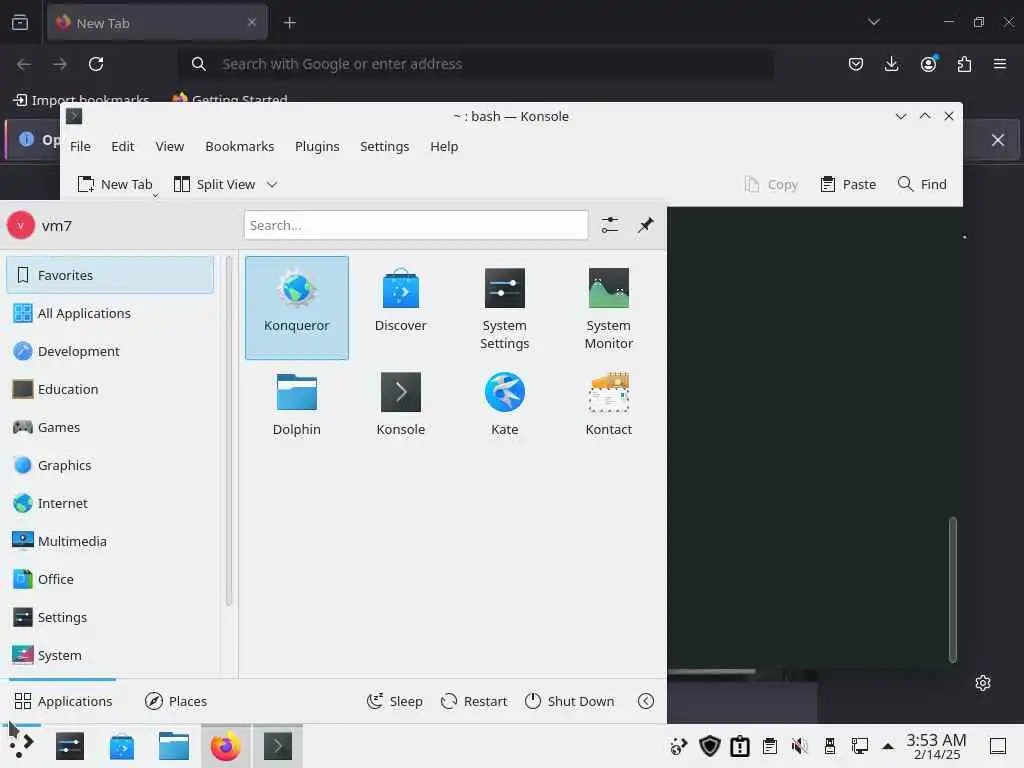This screenshot has height=768, width=1024.
Task: Open Internet category
Action: click(110, 504)
